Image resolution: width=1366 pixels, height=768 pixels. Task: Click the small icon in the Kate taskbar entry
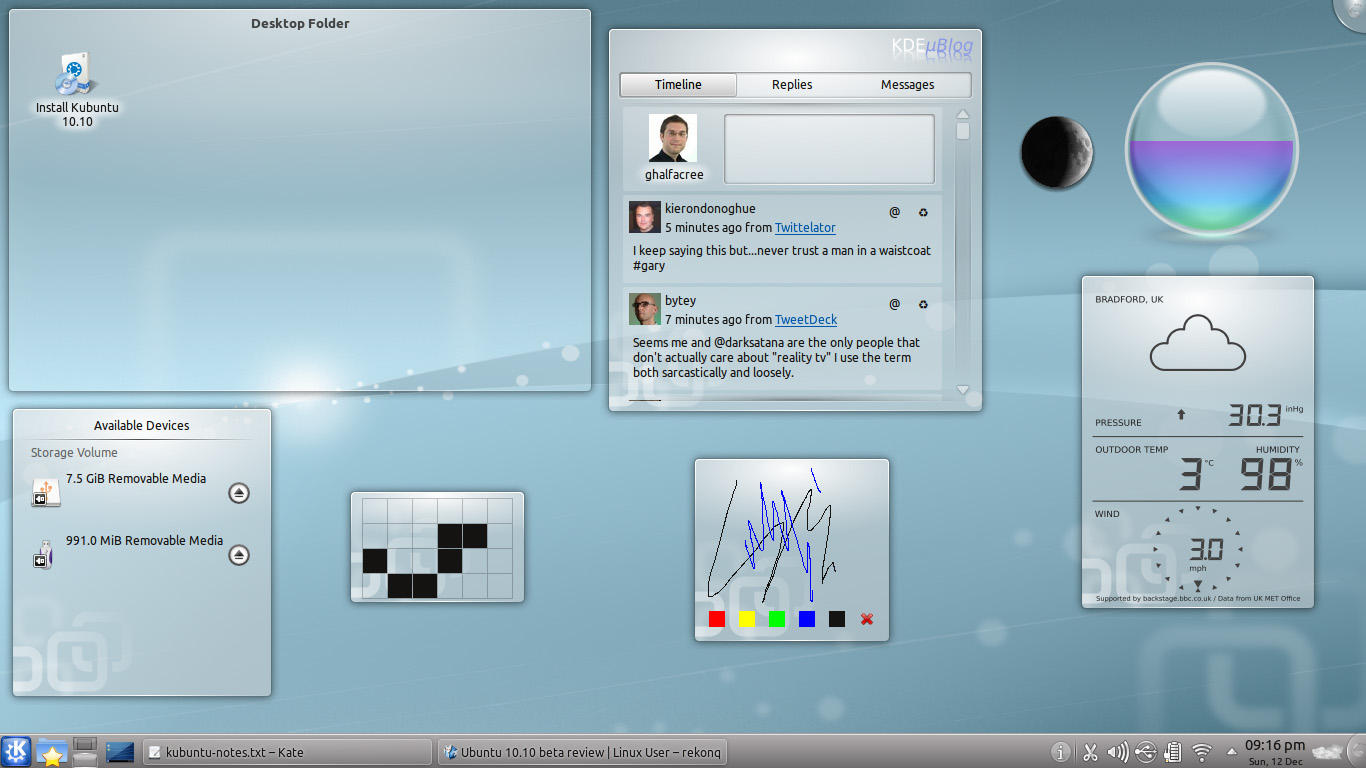(x=155, y=752)
